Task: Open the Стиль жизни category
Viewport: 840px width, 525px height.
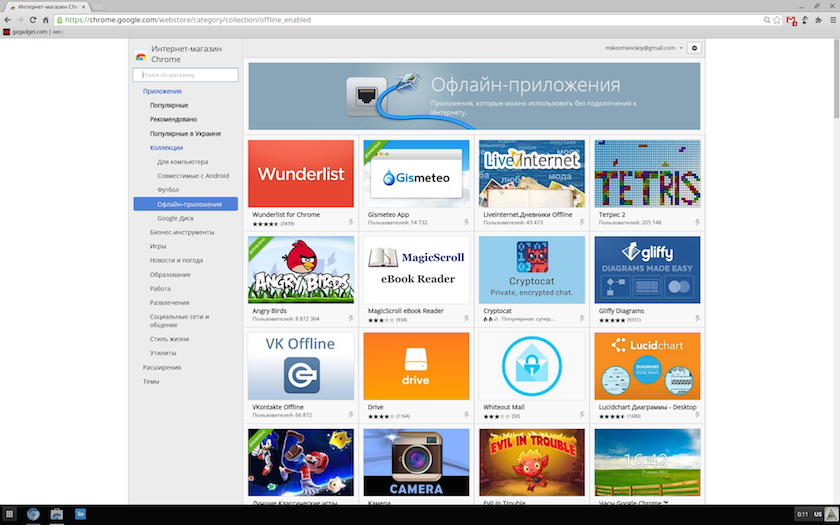Action: [x=169, y=339]
